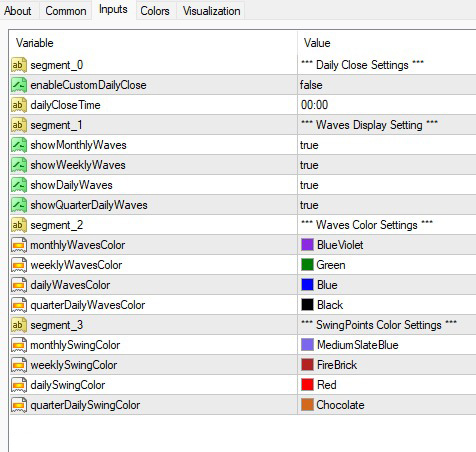Click the string icon beside segment_3
Viewport: 476px width, 452px height.
pos(19,325)
